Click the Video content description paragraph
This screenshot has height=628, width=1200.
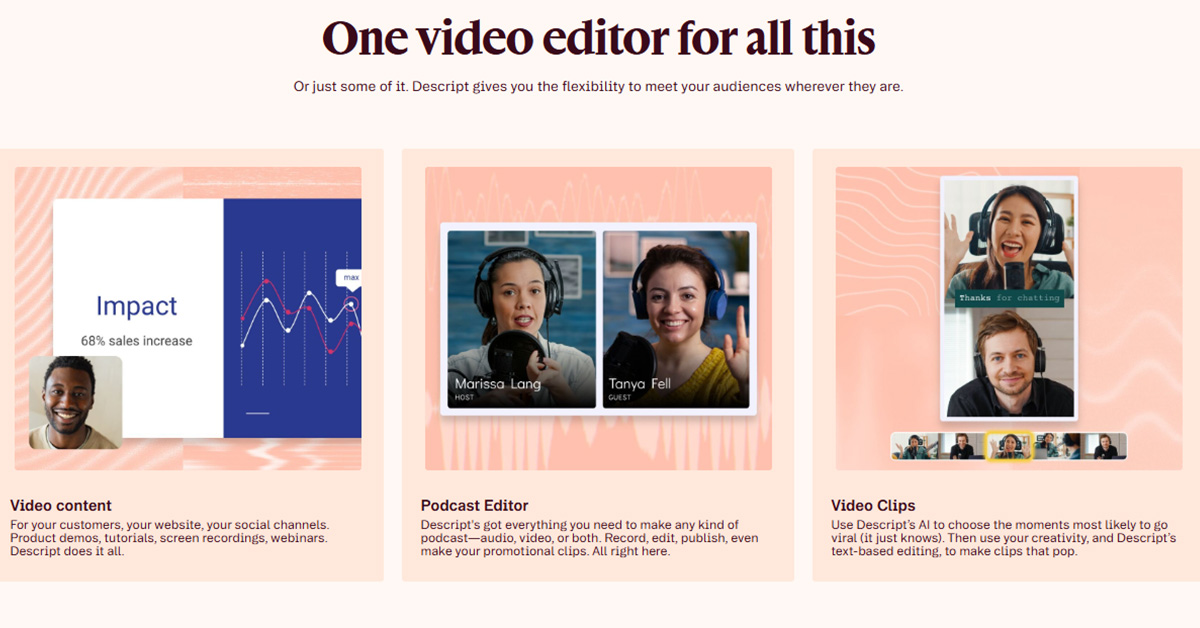click(169, 538)
